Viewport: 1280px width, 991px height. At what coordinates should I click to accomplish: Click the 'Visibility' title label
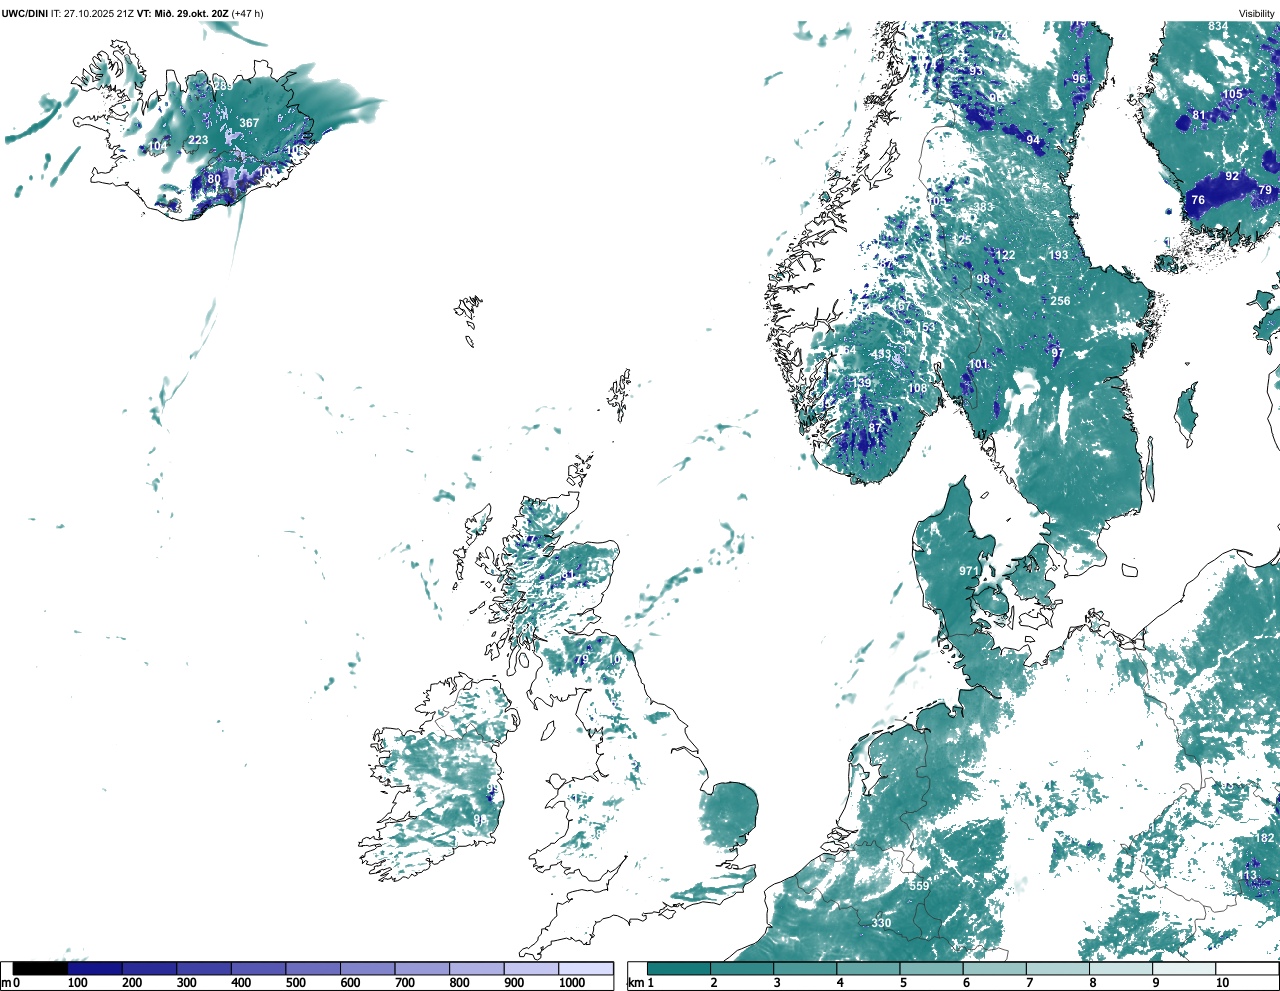click(x=1257, y=13)
